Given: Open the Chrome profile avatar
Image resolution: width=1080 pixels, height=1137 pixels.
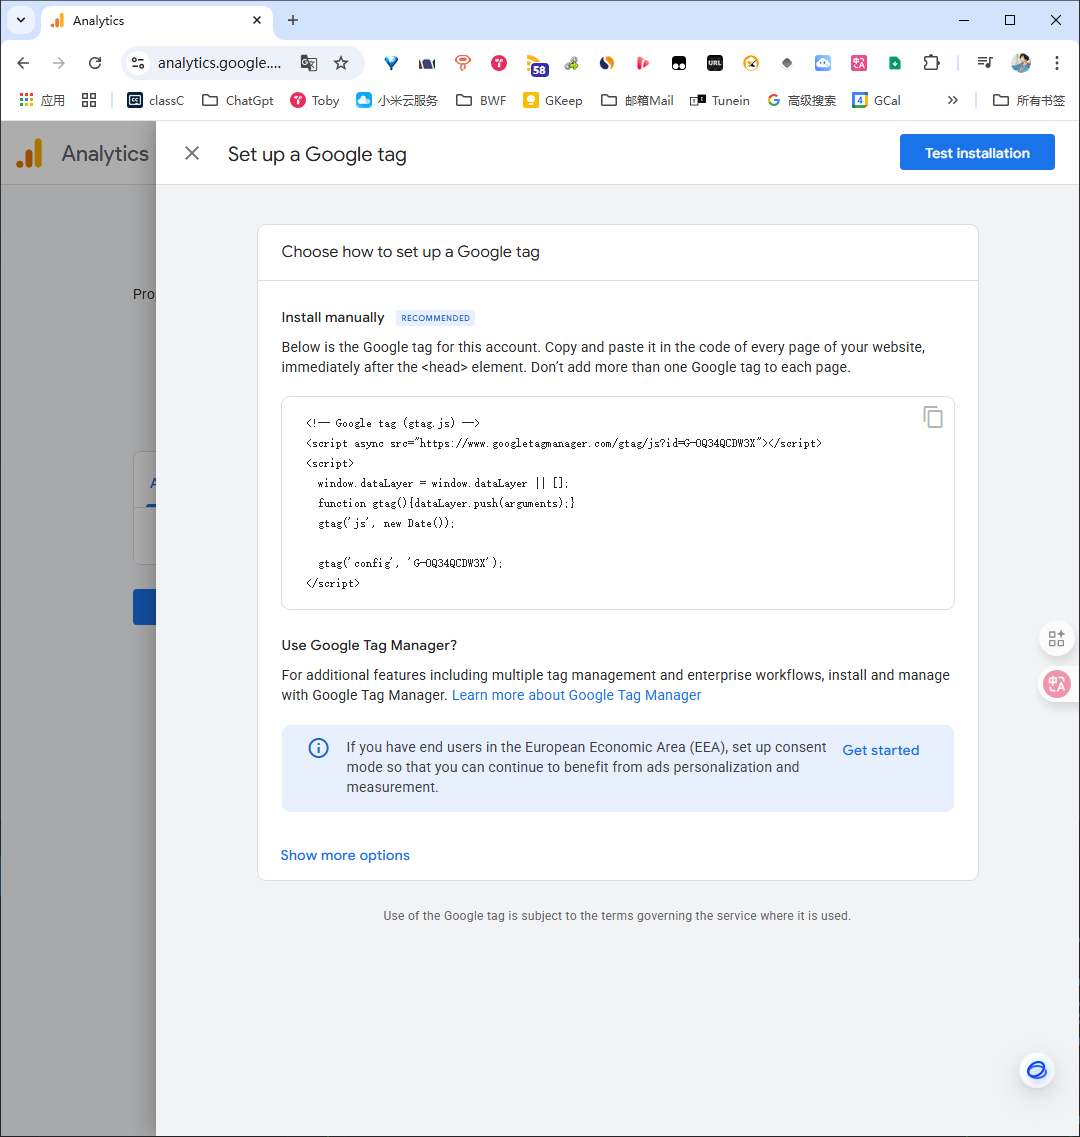Looking at the screenshot, I should click(x=1021, y=63).
